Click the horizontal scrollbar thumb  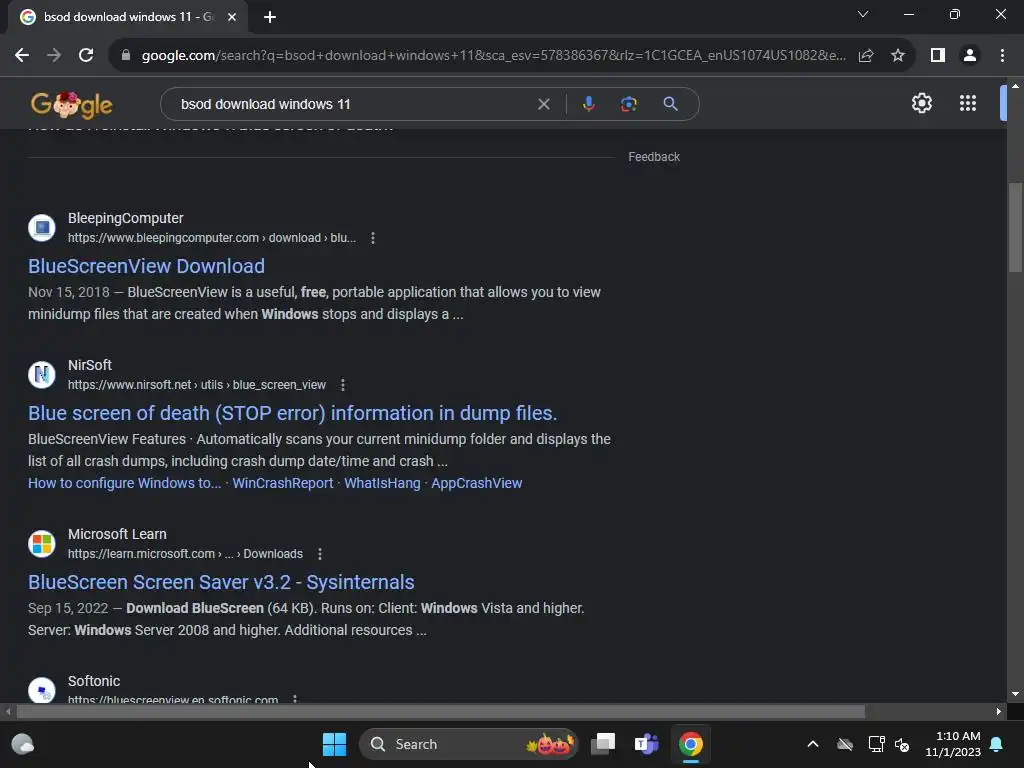[441, 712]
